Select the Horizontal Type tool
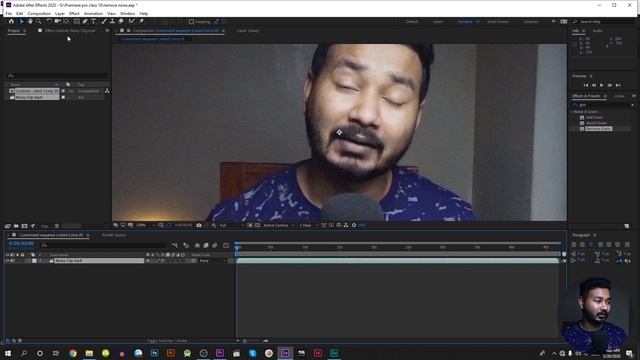Viewport: 640px width, 360px height. (x=93, y=21)
